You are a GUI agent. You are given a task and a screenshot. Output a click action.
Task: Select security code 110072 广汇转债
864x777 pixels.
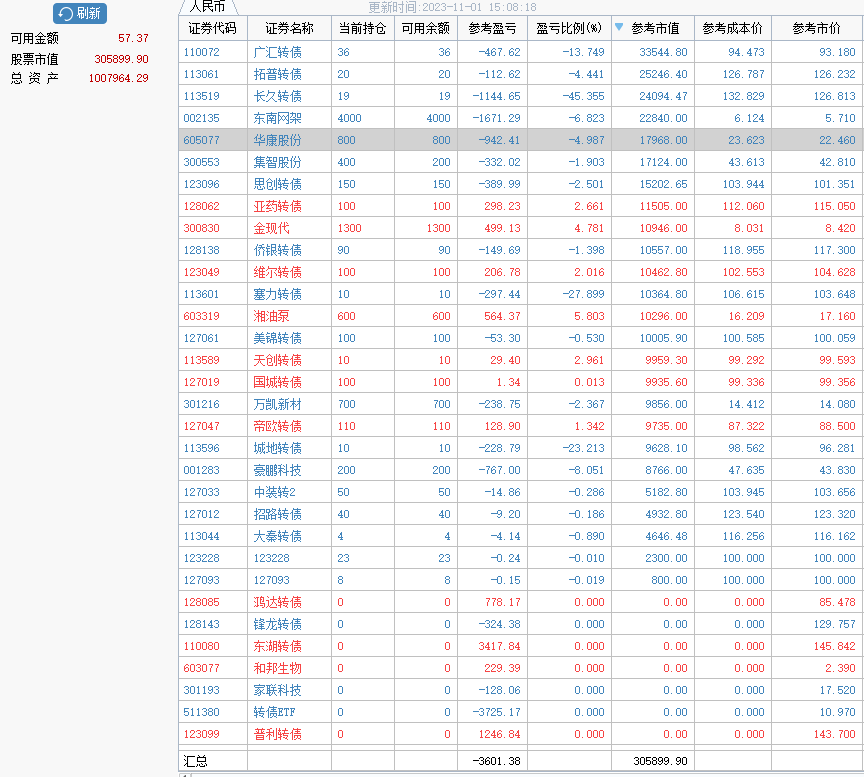pyautogui.click(x=201, y=52)
